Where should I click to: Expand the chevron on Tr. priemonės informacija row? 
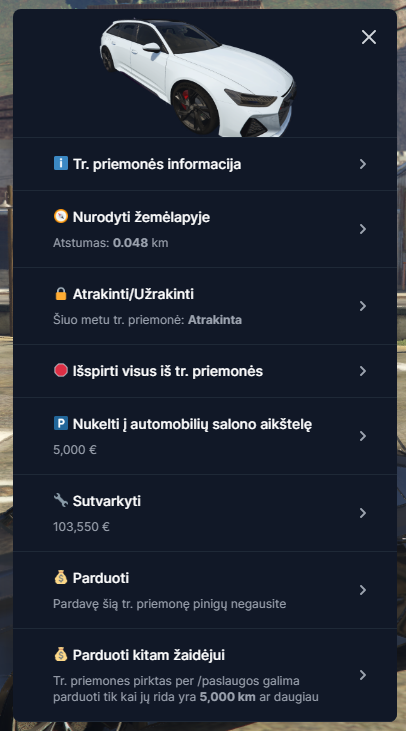coord(363,164)
